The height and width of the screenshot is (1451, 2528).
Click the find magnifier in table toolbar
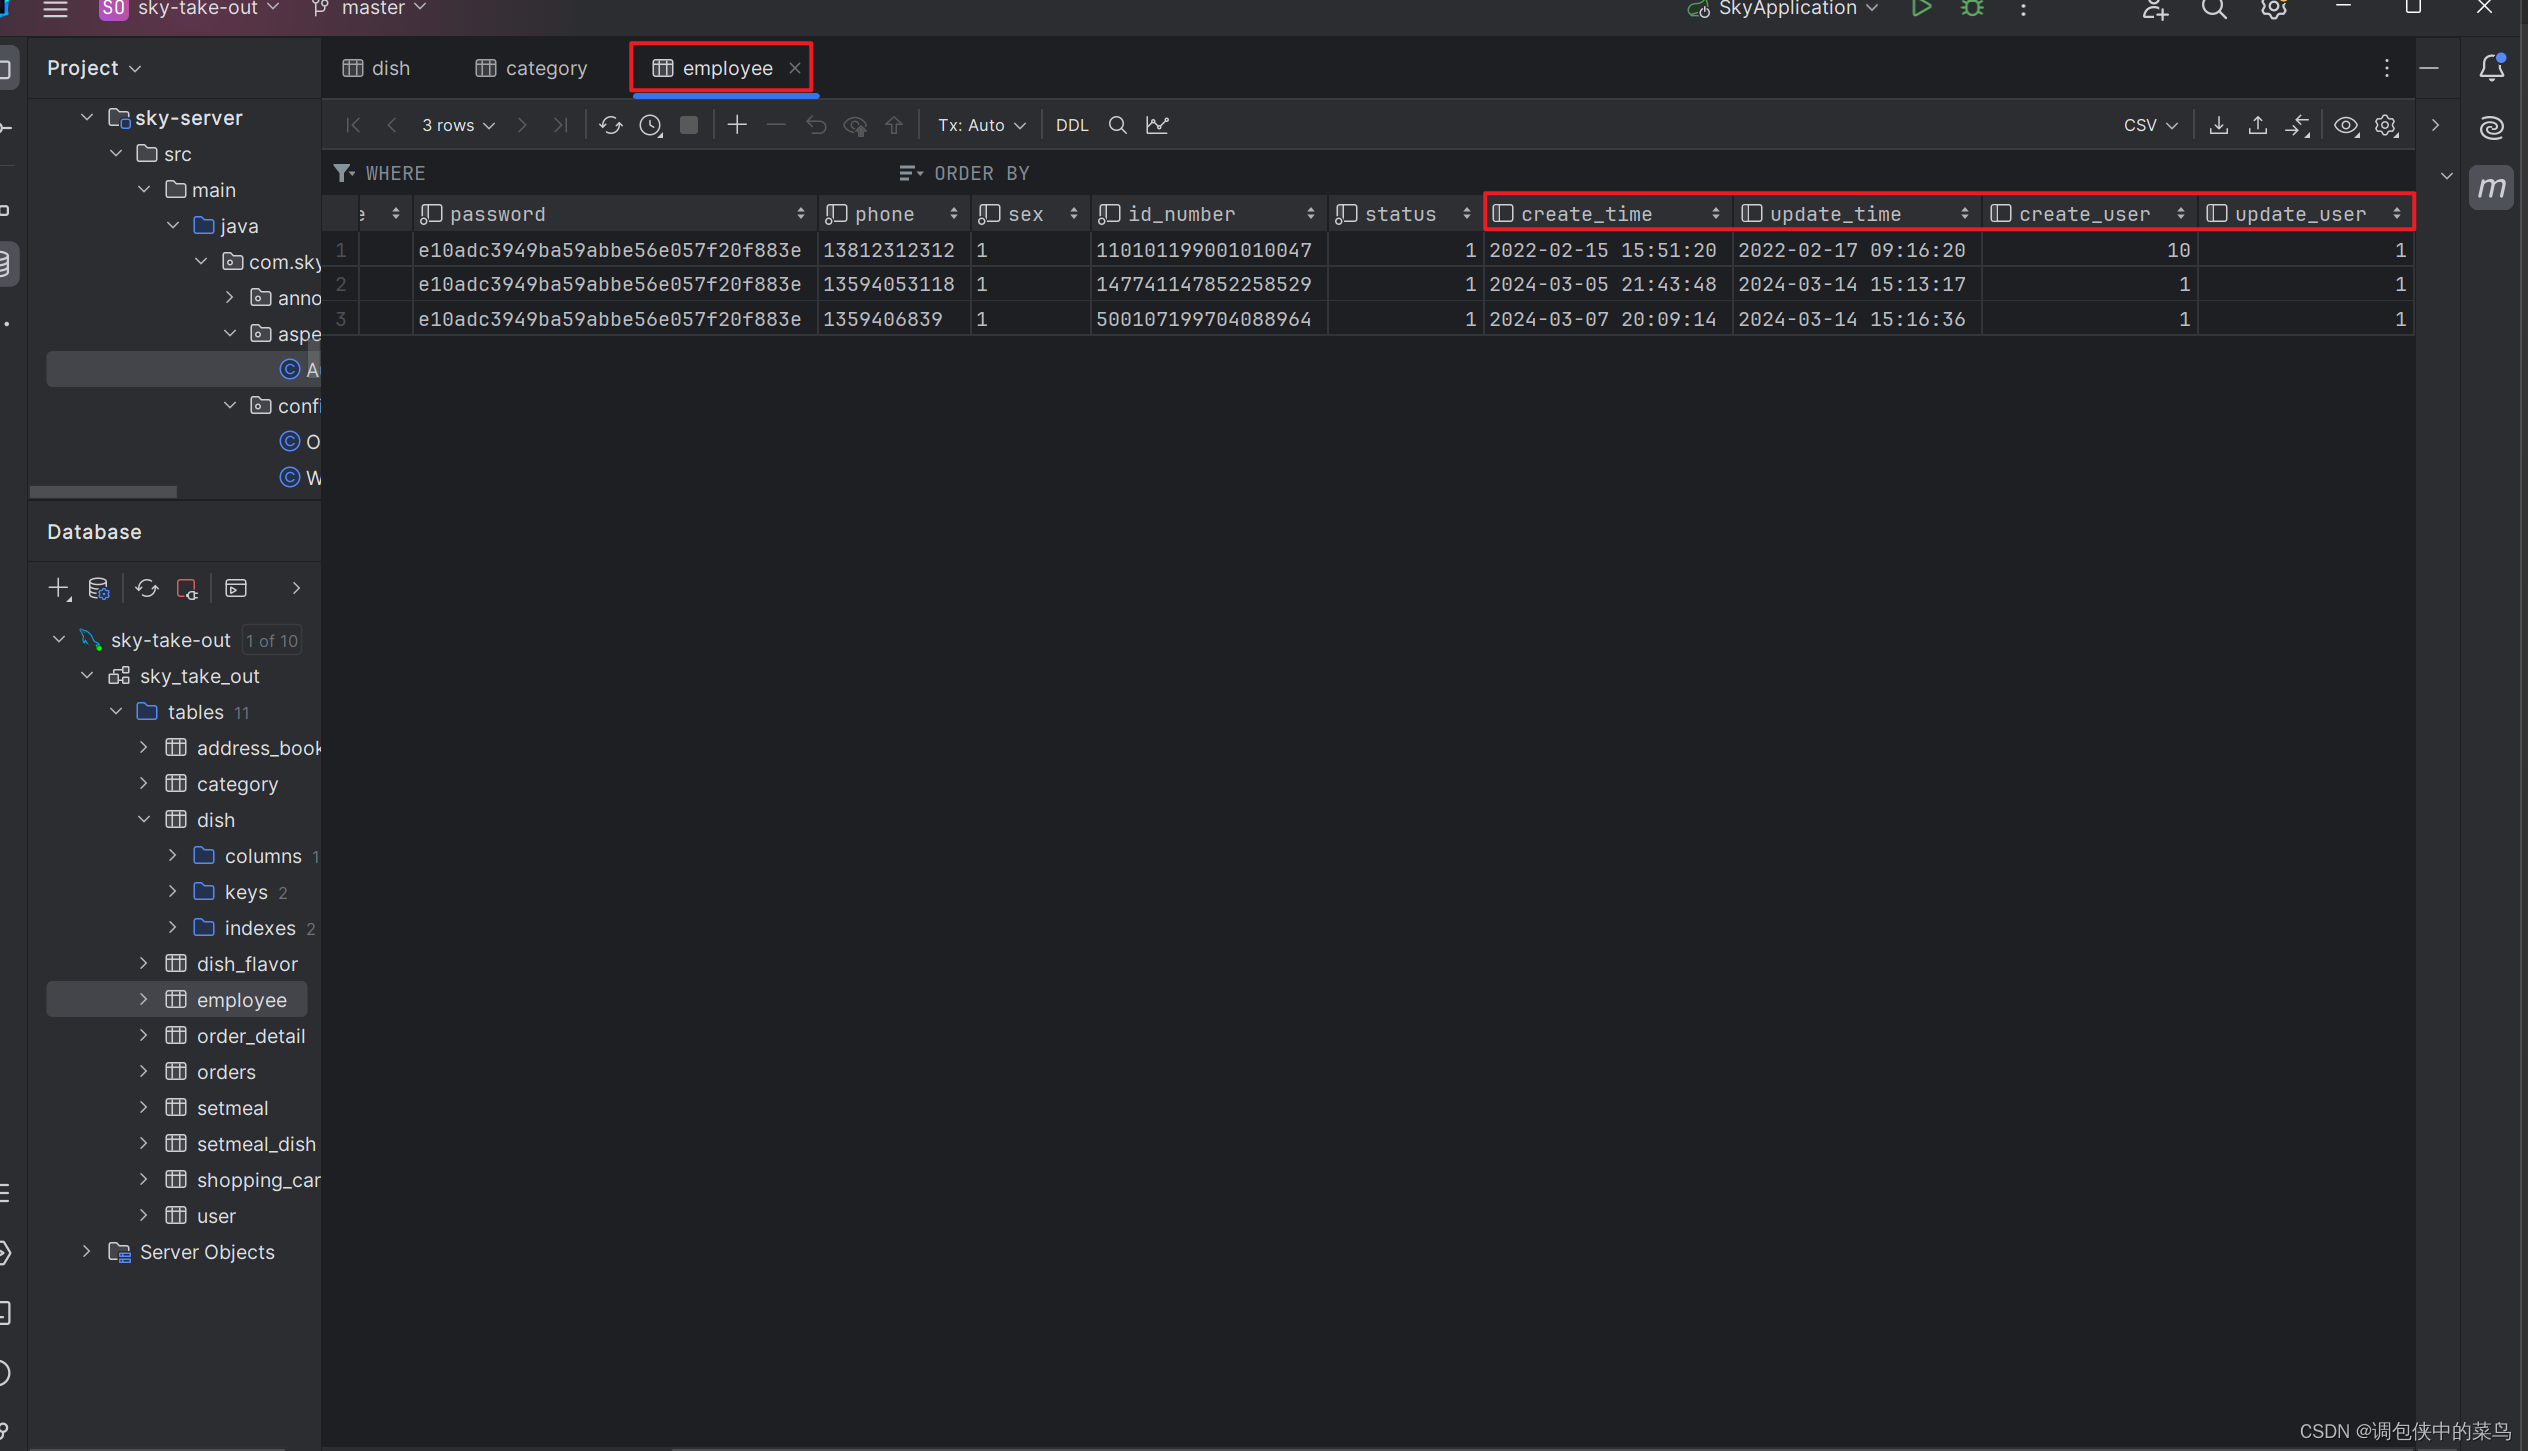(1117, 125)
